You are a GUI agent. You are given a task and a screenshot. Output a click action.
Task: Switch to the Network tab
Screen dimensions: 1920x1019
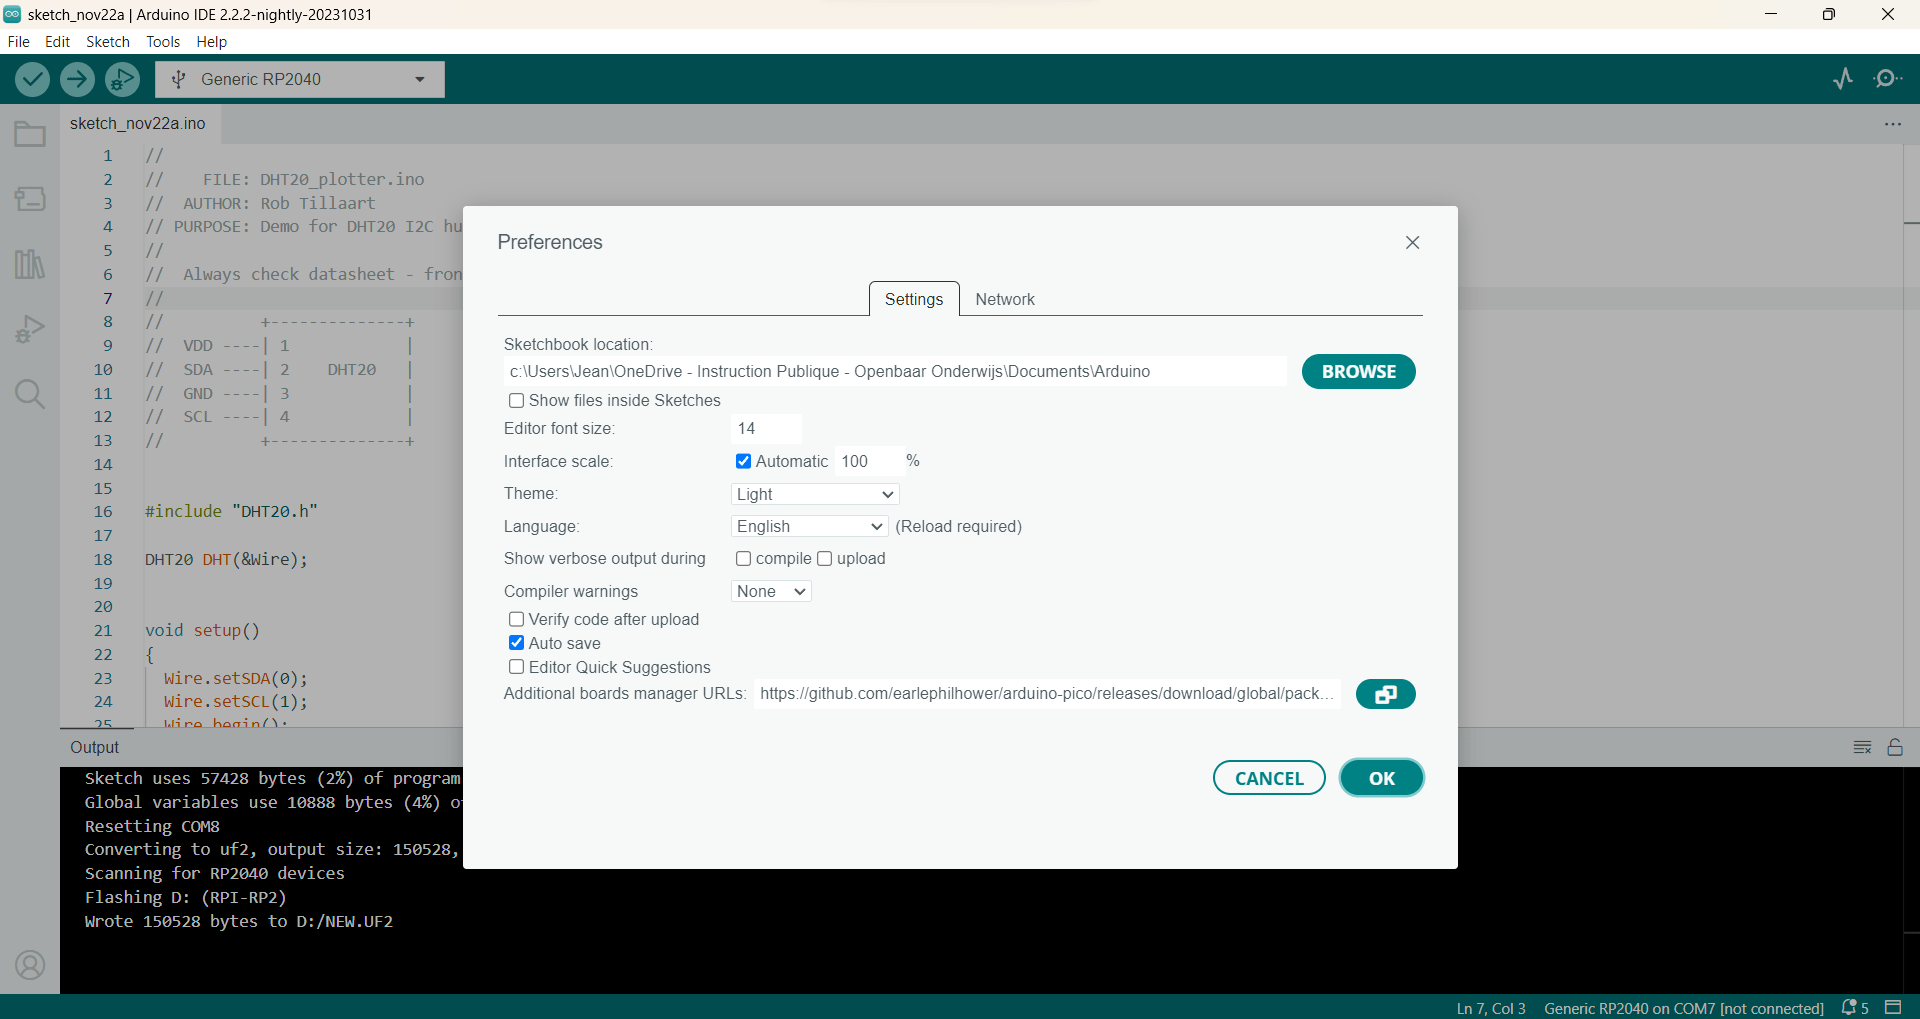click(x=1005, y=299)
